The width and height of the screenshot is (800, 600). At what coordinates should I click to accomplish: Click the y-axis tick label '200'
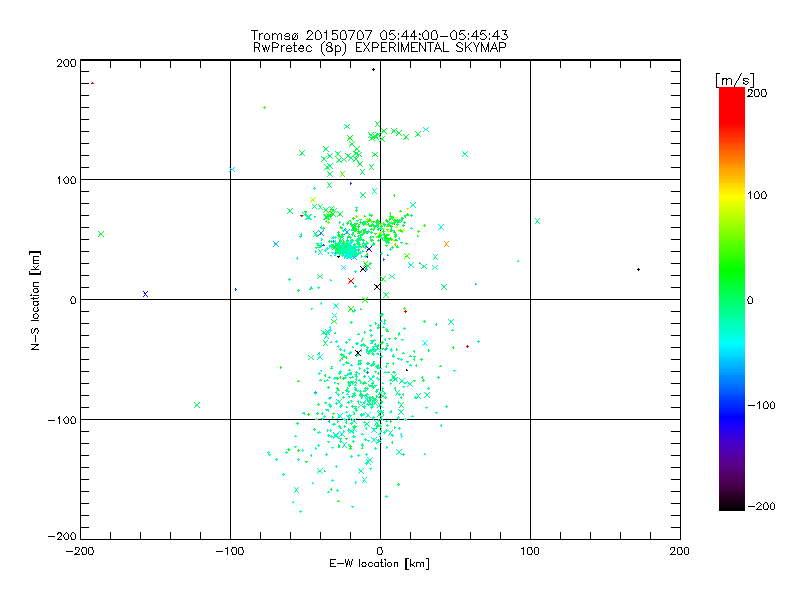(x=66, y=63)
